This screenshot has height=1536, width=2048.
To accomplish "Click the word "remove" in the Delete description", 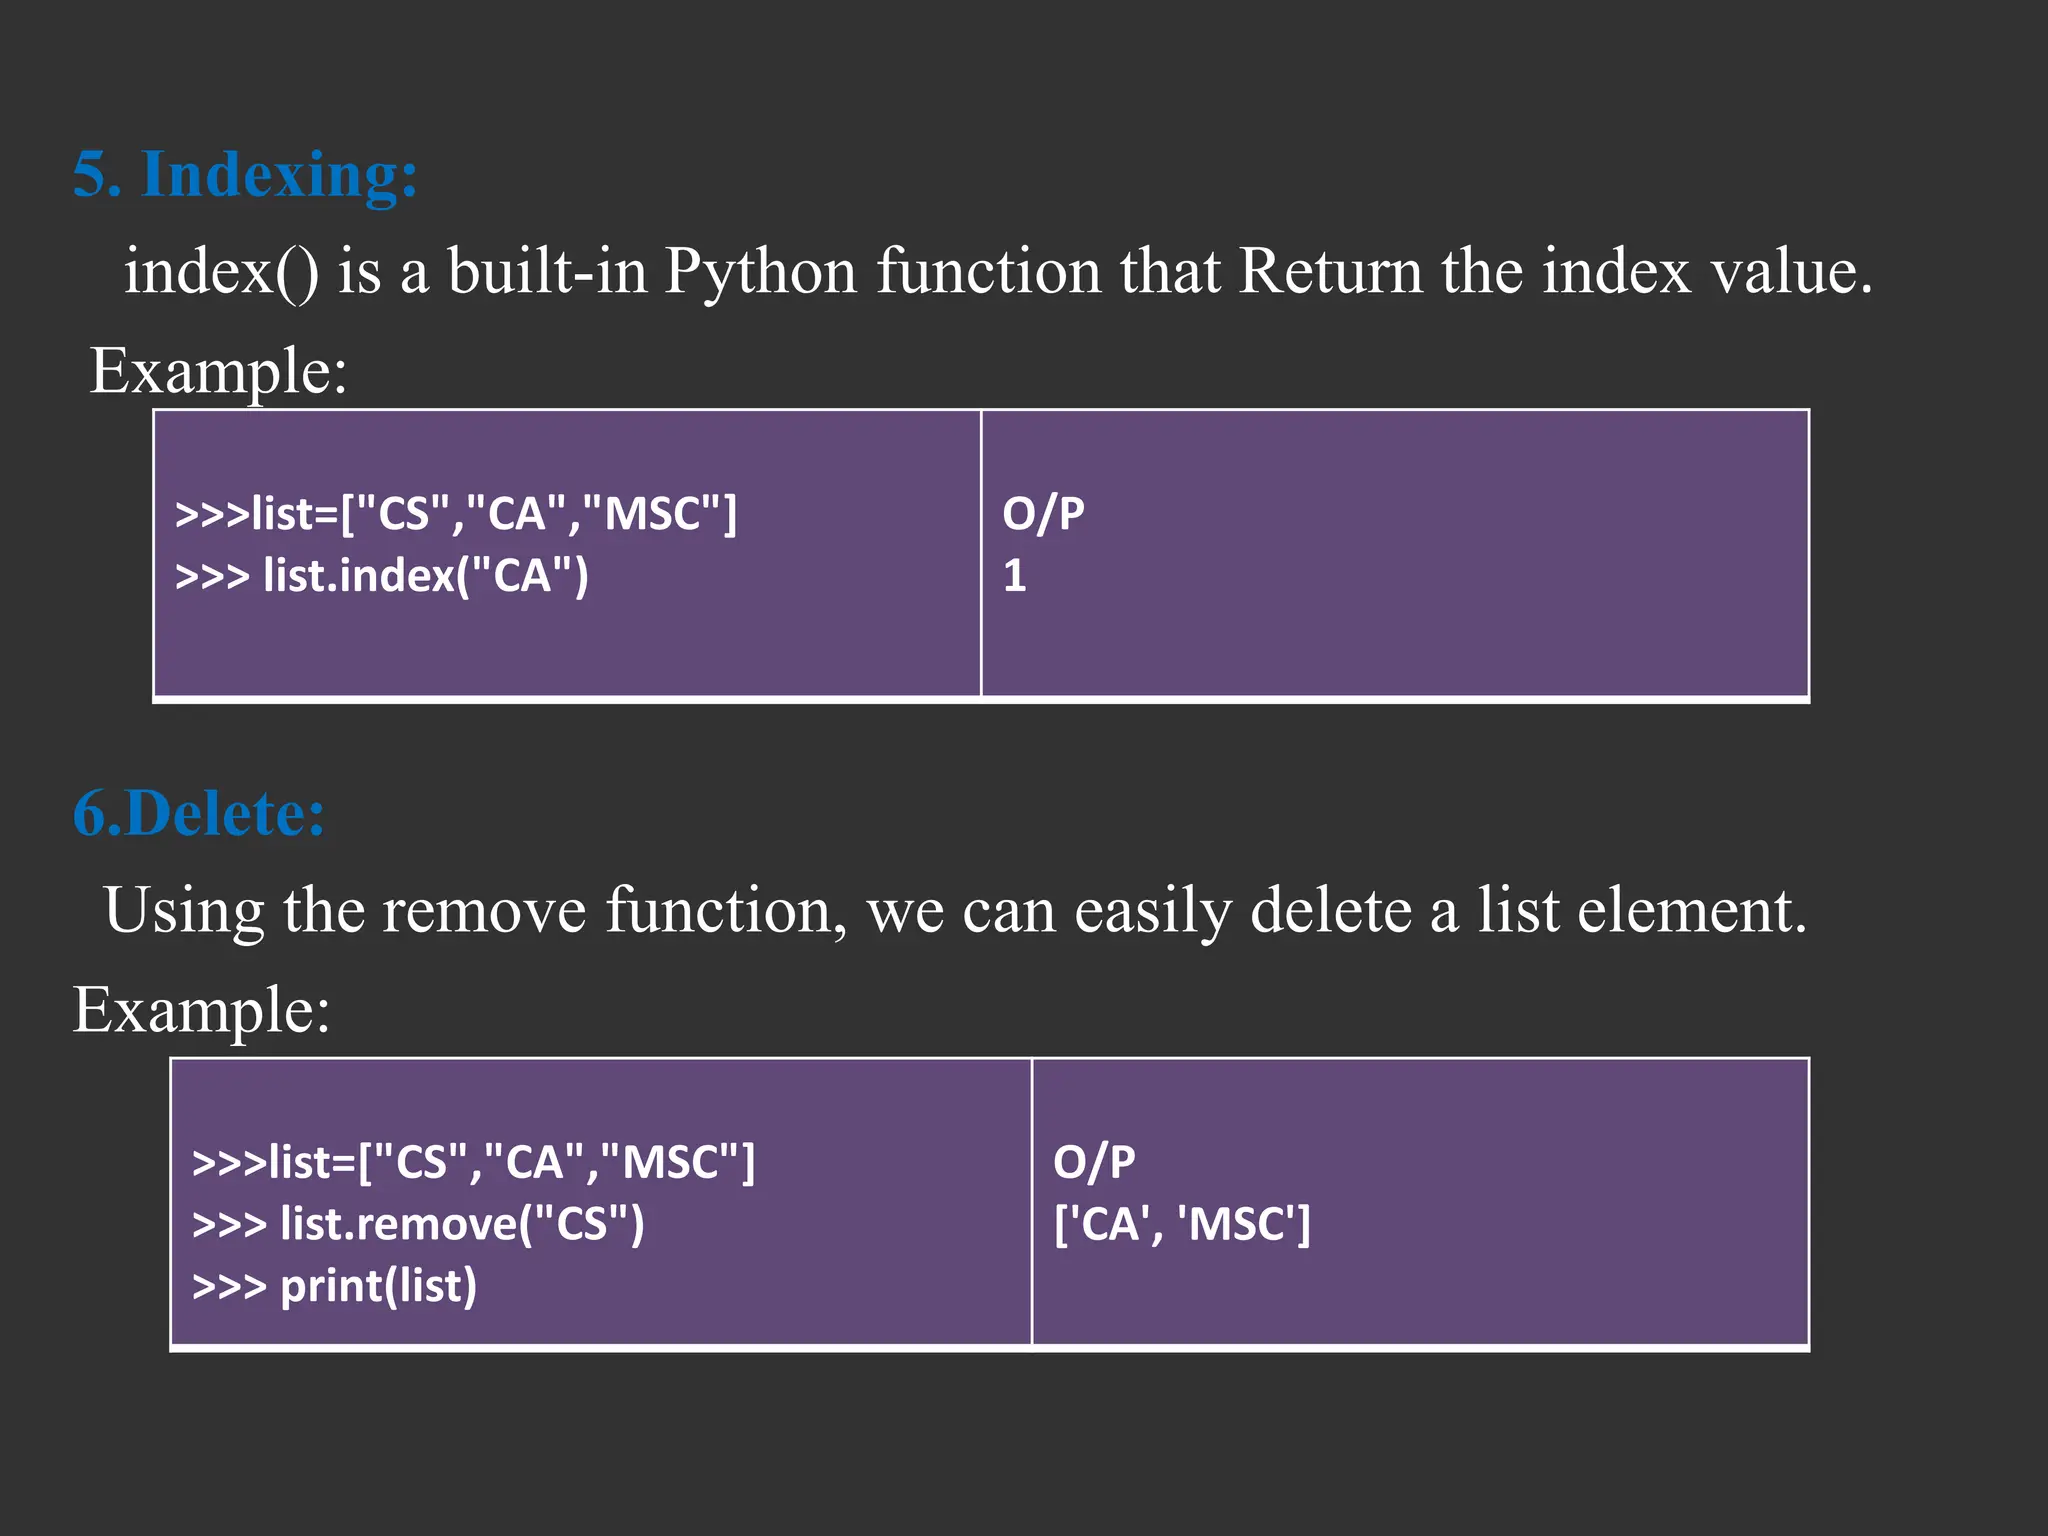I will click(484, 911).
